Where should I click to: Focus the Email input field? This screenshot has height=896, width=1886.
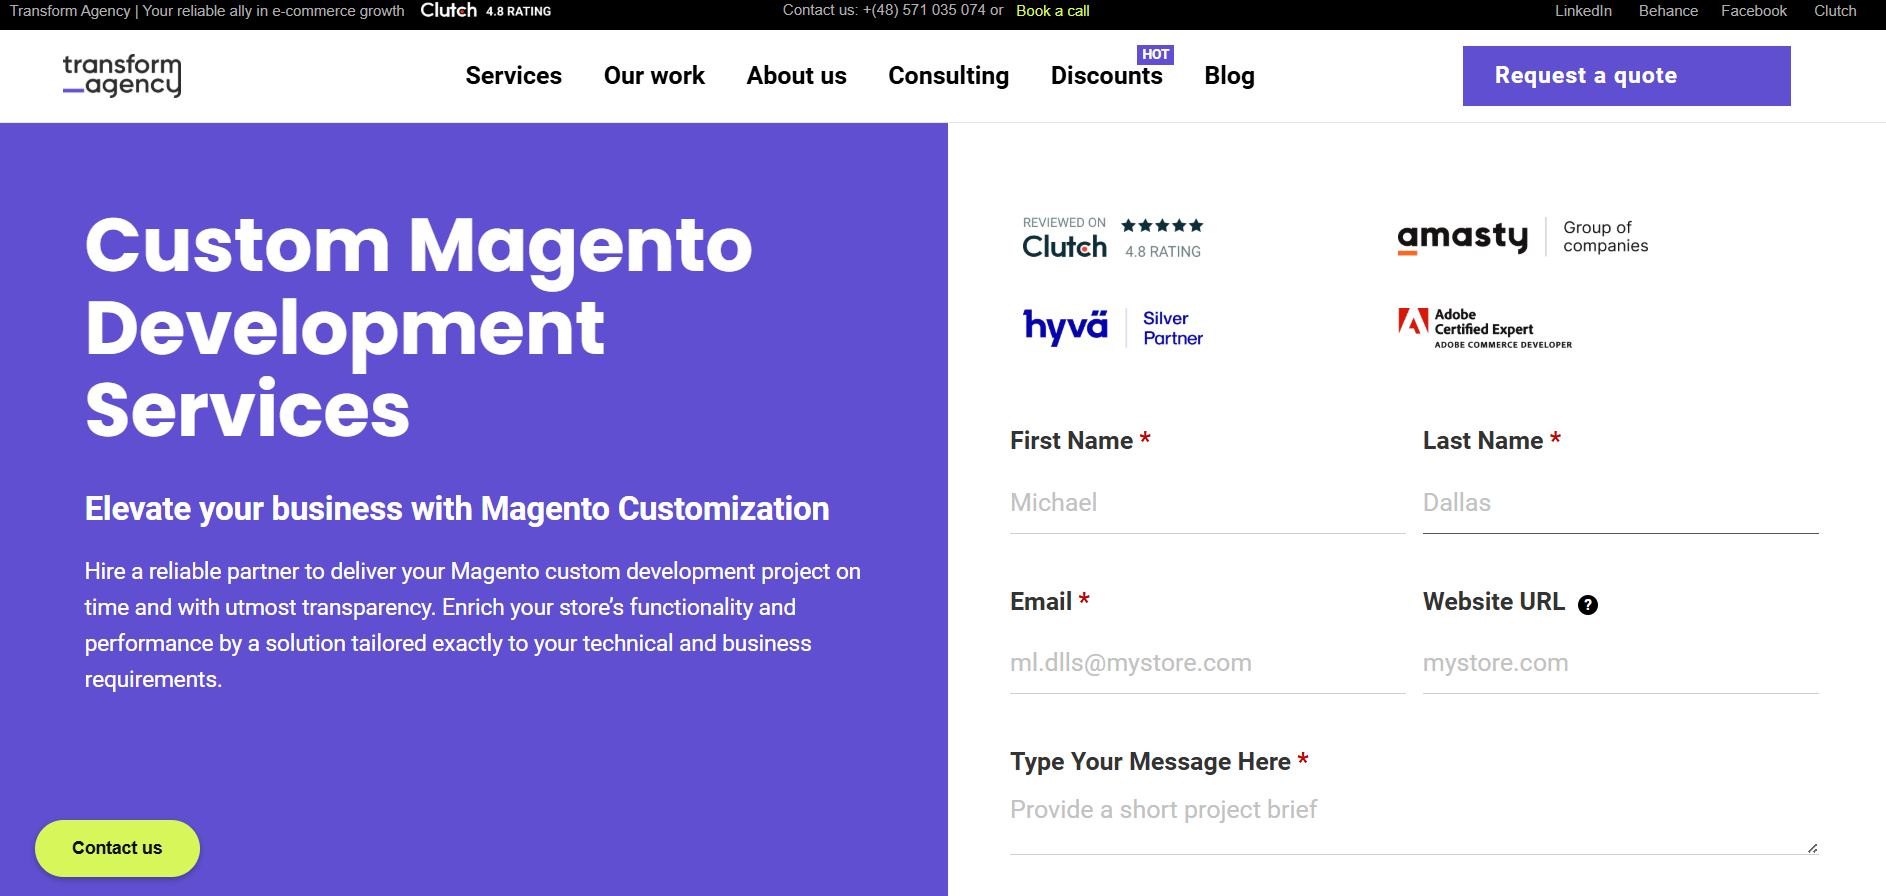(x=1207, y=663)
